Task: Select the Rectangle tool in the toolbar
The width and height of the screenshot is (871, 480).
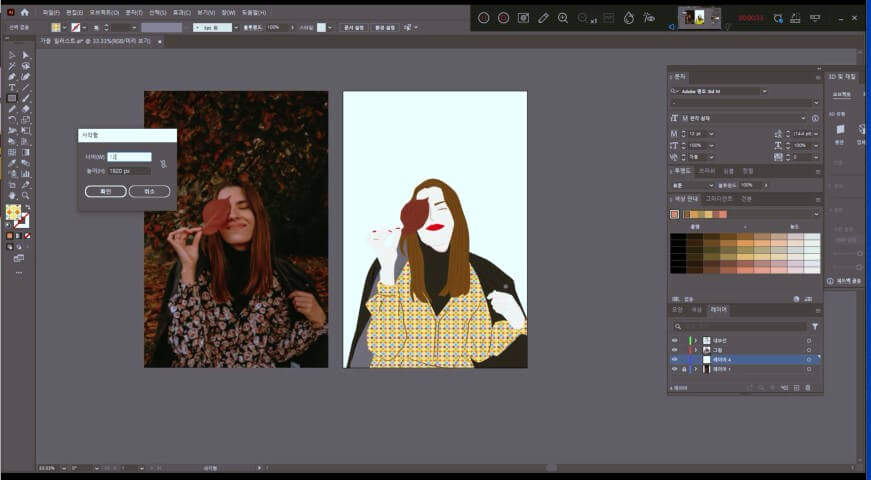Action: pyautogui.click(x=12, y=98)
